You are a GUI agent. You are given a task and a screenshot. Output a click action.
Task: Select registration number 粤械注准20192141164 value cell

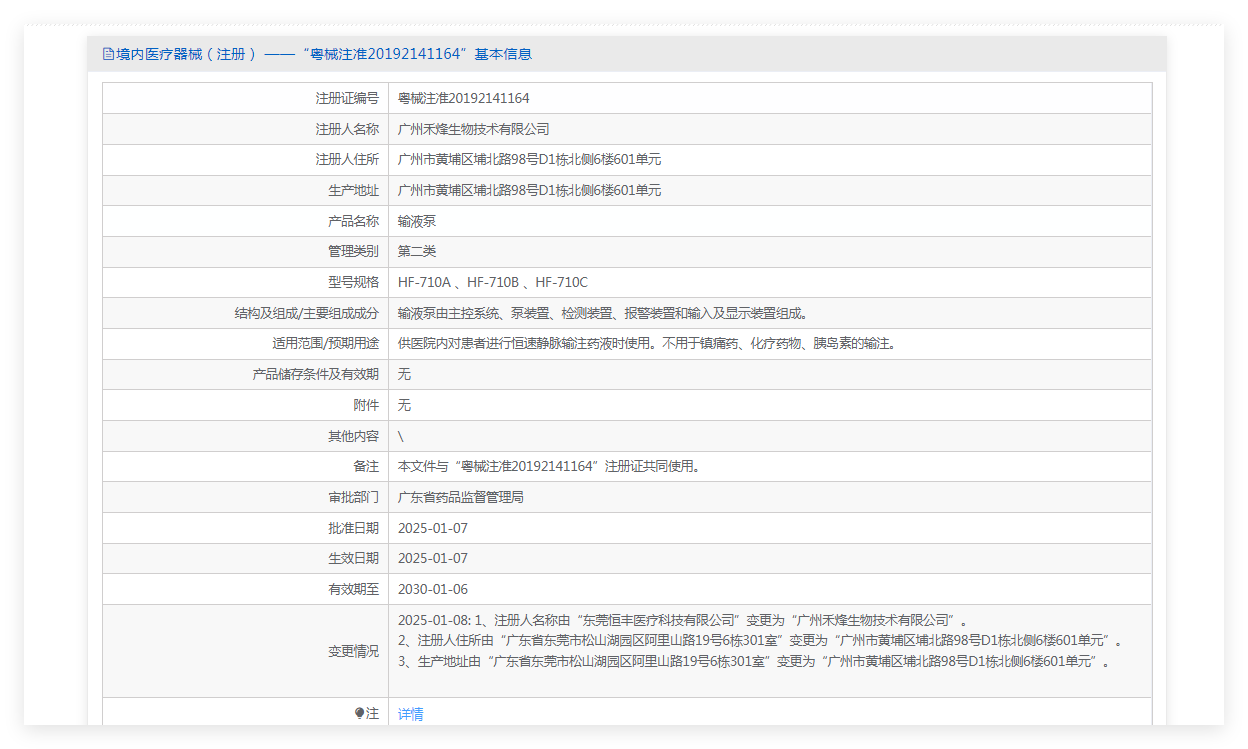pos(463,98)
